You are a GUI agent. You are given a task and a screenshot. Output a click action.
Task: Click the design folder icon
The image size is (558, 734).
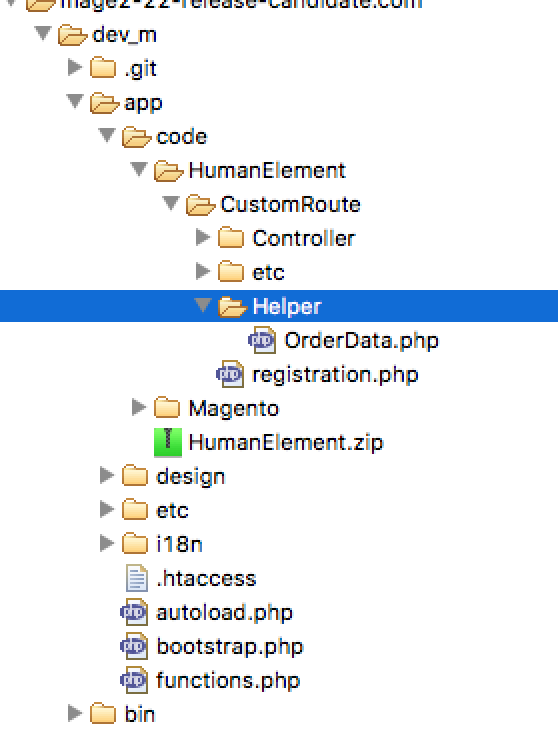point(135,477)
